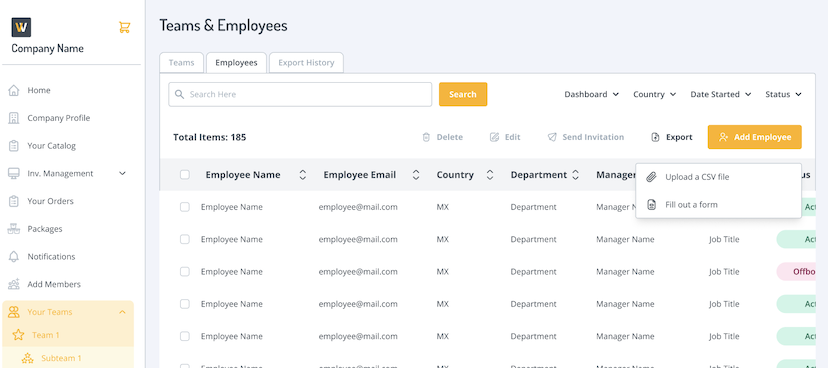Viewport: 828px width, 368px height.
Task: Open the Your Orders clipboard icon
Action: (x=14, y=201)
